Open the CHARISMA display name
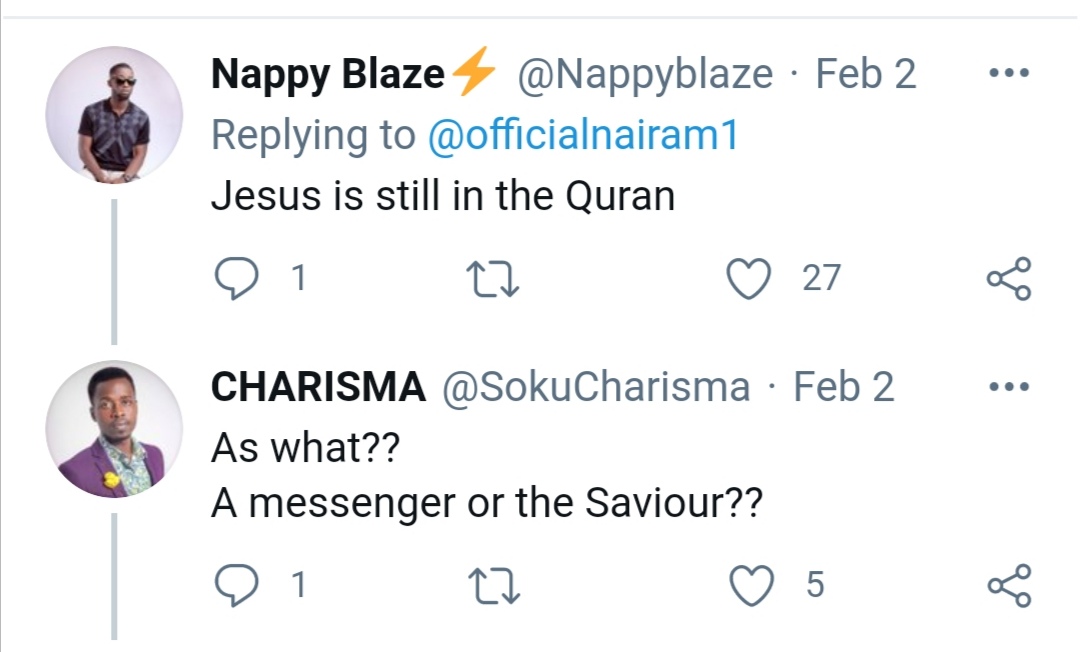1080x652 pixels. coord(318,388)
